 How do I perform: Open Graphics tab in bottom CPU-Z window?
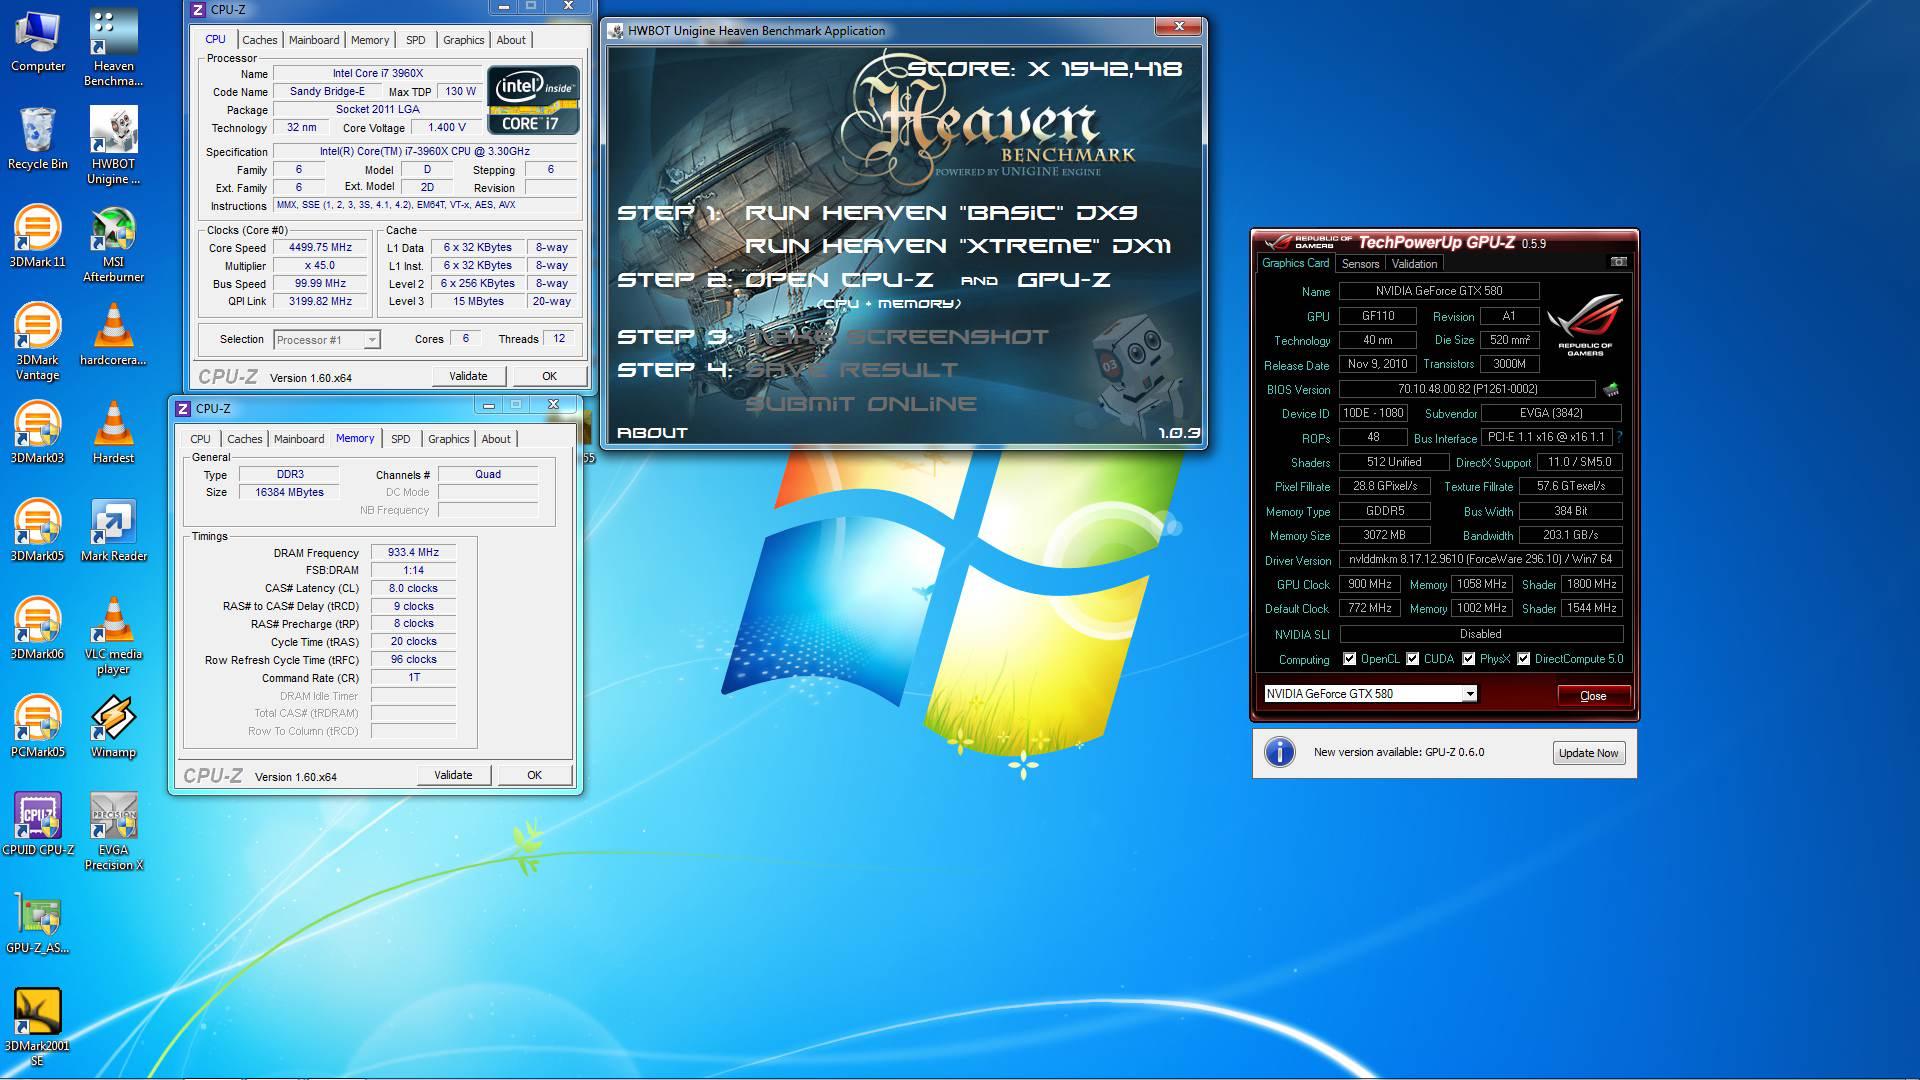[x=448, y=439]
